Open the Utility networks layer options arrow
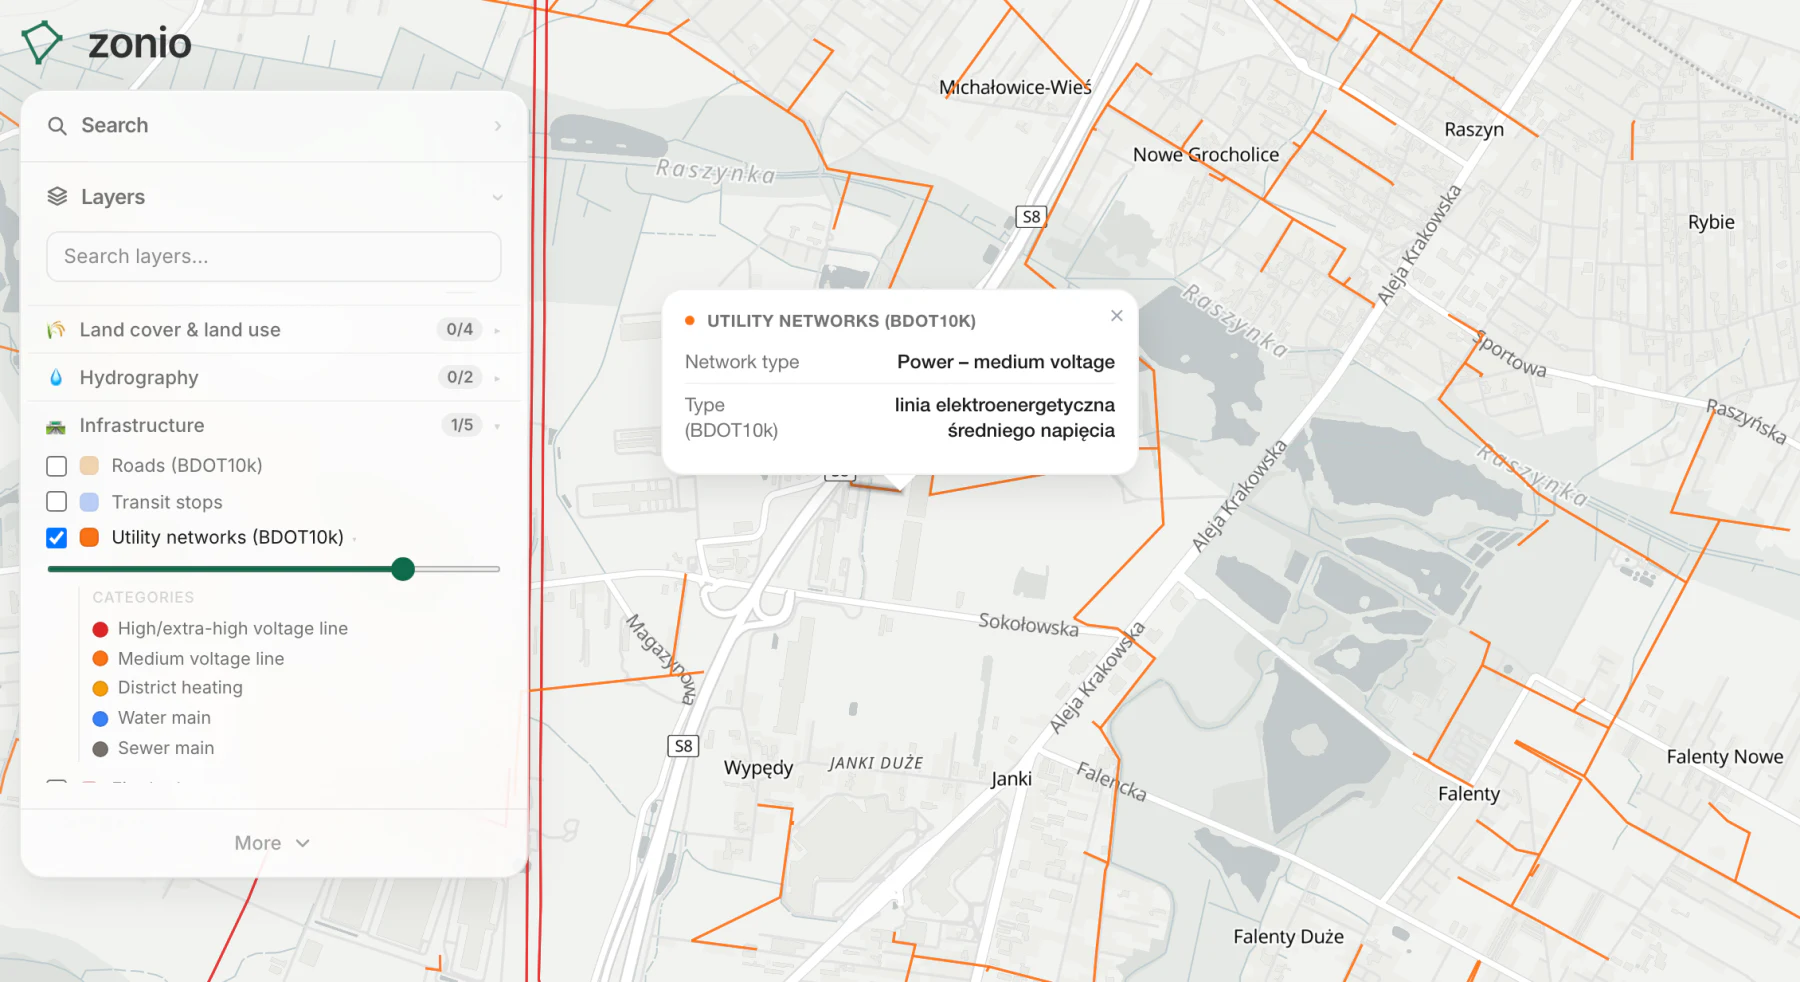 355,539
